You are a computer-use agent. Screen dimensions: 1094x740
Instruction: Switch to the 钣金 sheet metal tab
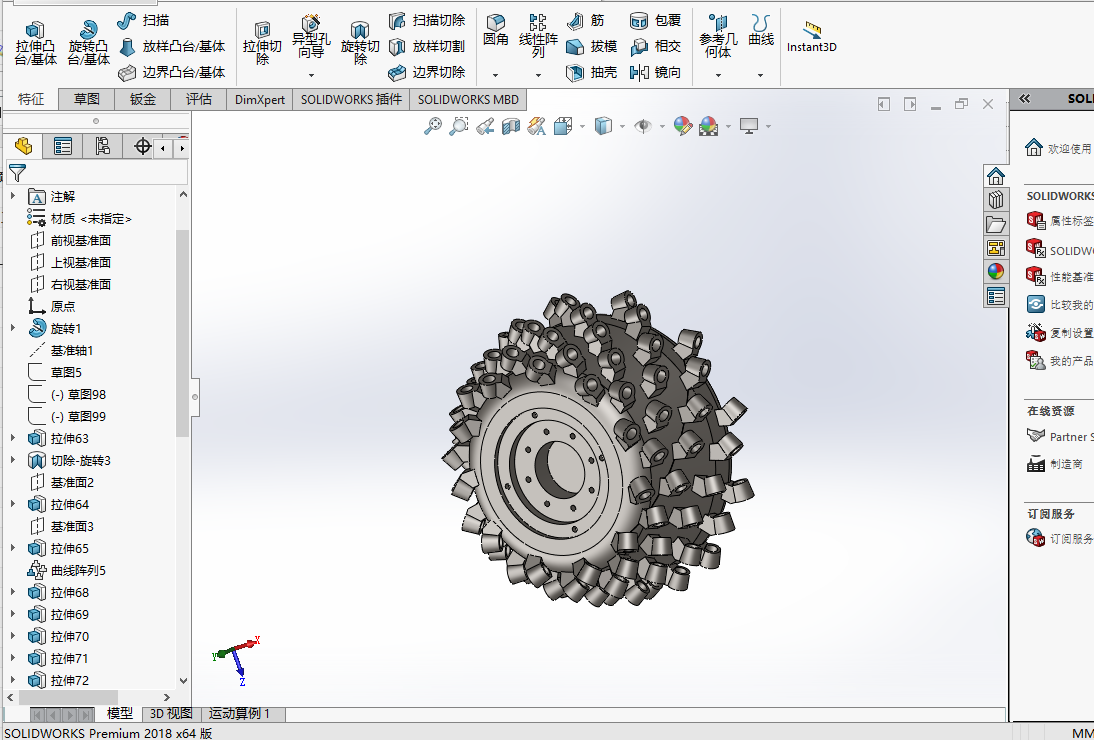click(x=143, y=99)
